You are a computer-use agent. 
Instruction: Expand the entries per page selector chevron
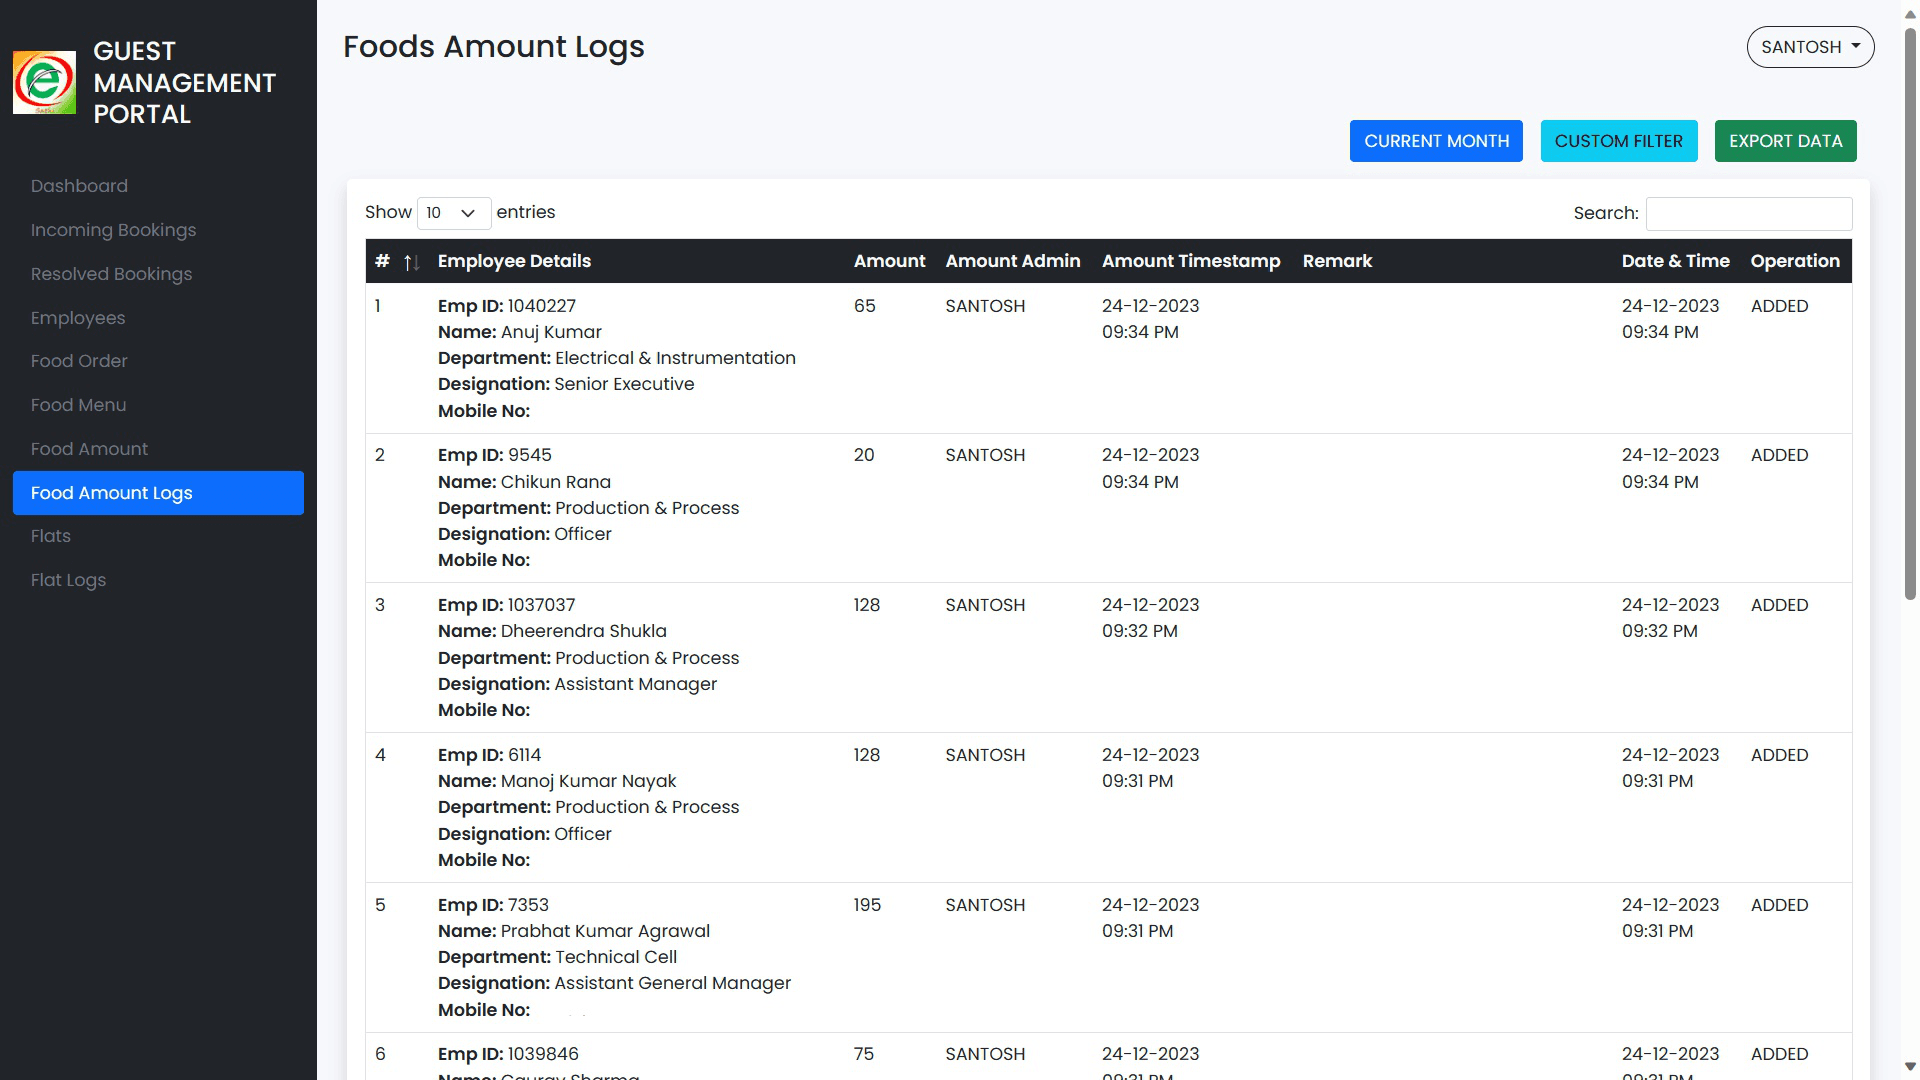click(472, 213)
